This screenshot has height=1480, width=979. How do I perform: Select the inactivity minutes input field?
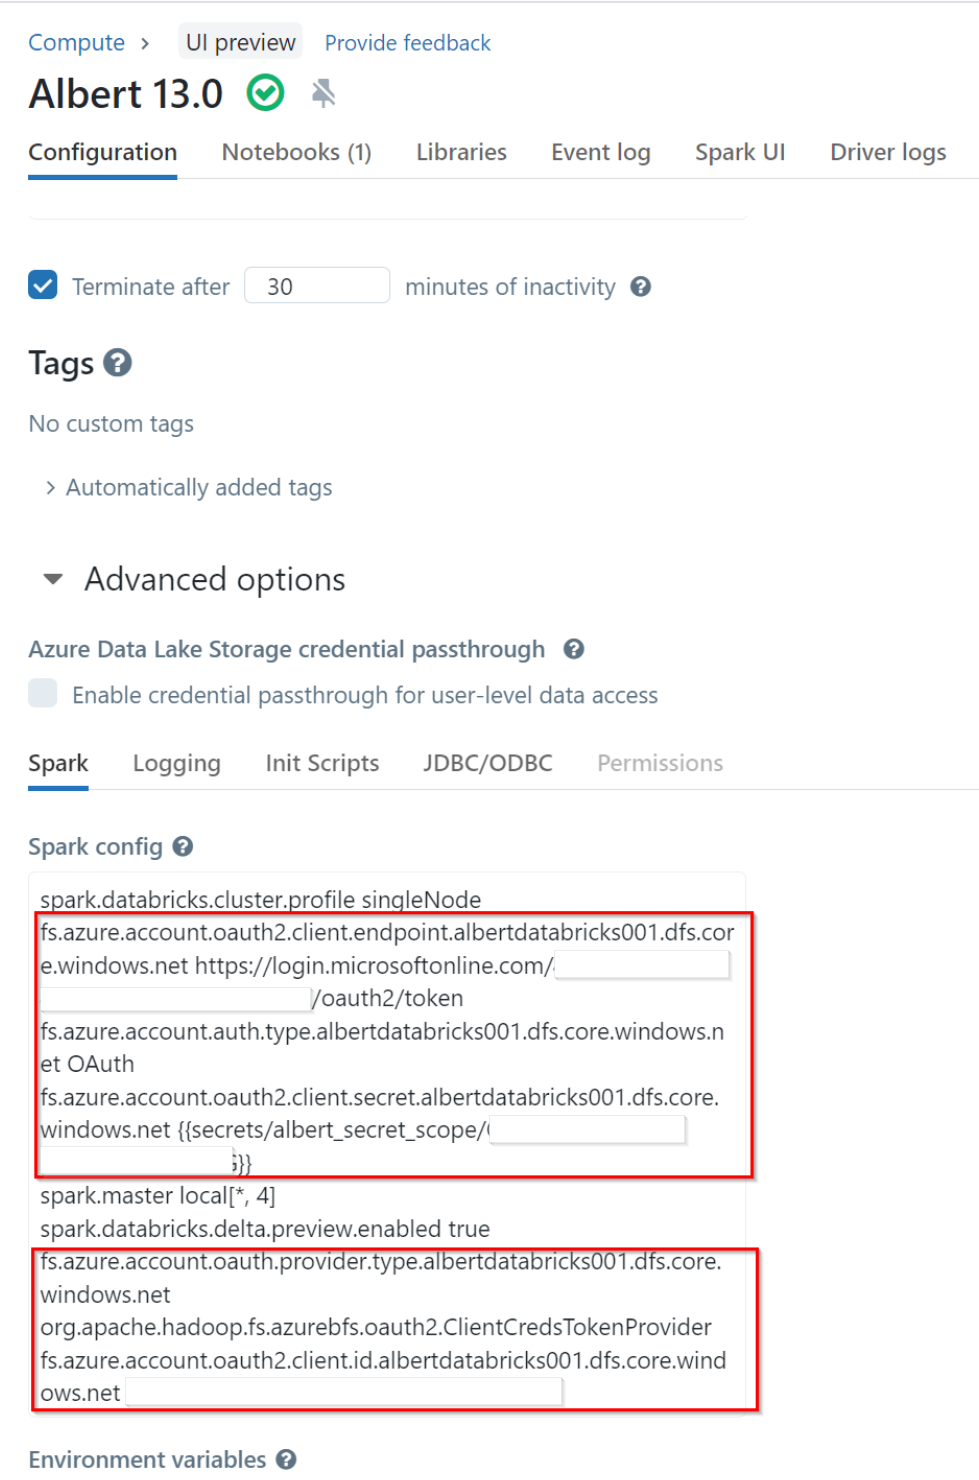pos(316,285)
